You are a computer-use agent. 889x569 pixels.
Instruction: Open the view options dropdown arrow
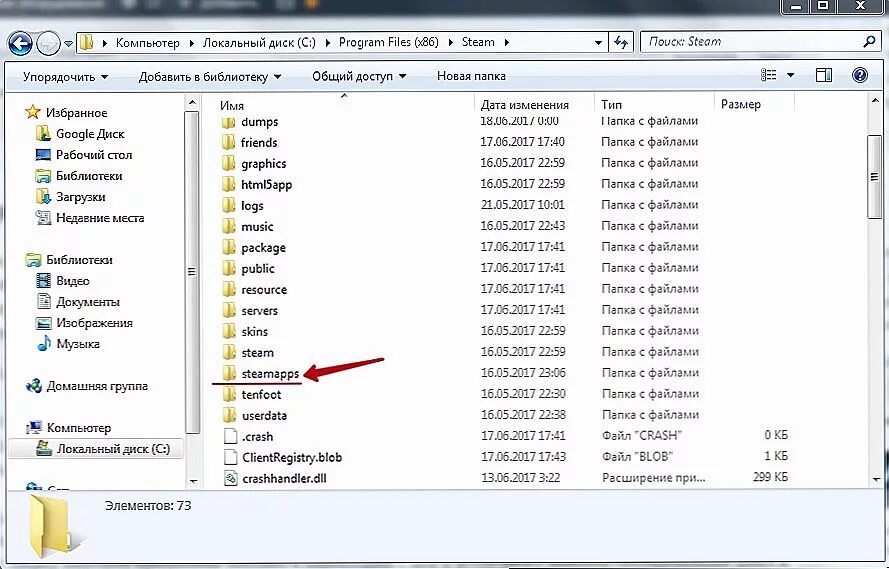790,75
